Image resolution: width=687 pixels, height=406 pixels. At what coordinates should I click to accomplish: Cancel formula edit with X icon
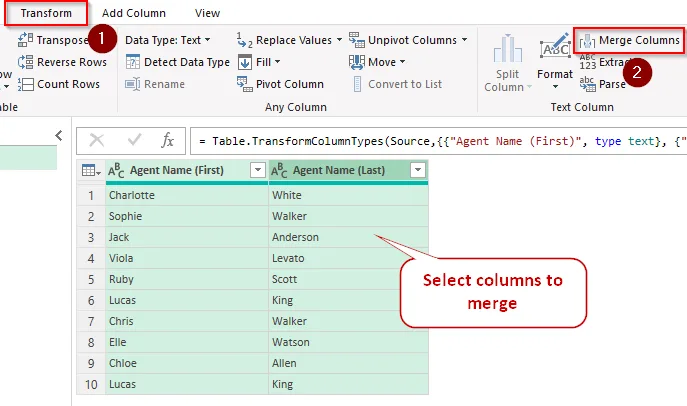tap(96, 141)
